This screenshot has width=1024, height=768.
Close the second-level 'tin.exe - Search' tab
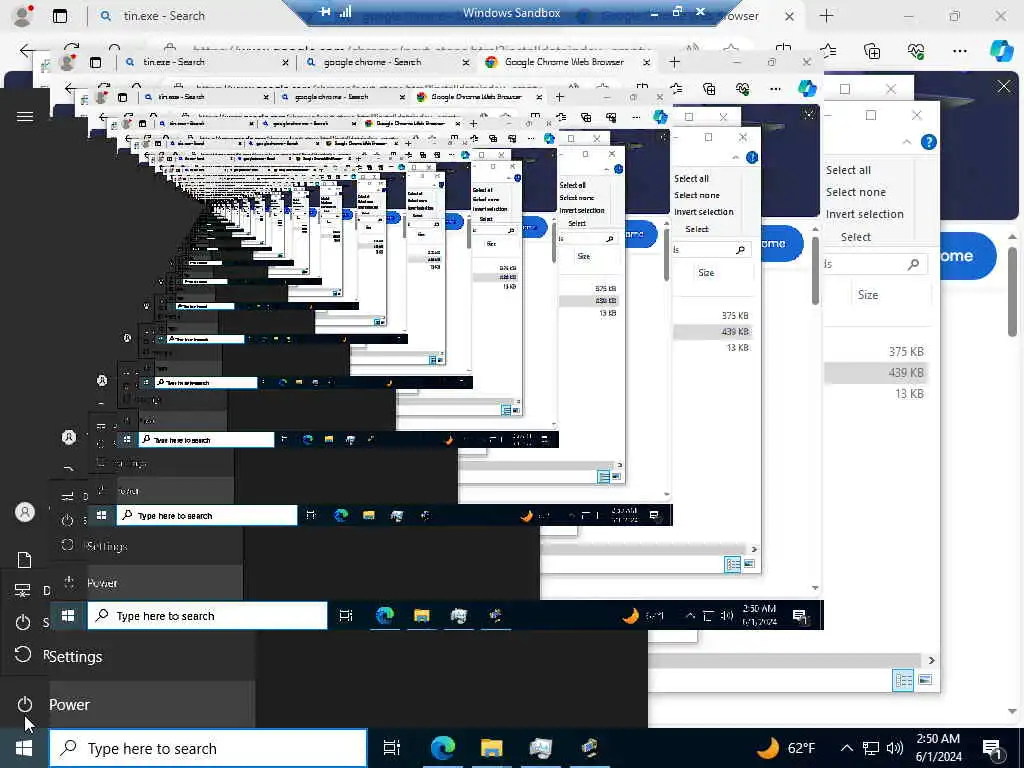[285, 62]
